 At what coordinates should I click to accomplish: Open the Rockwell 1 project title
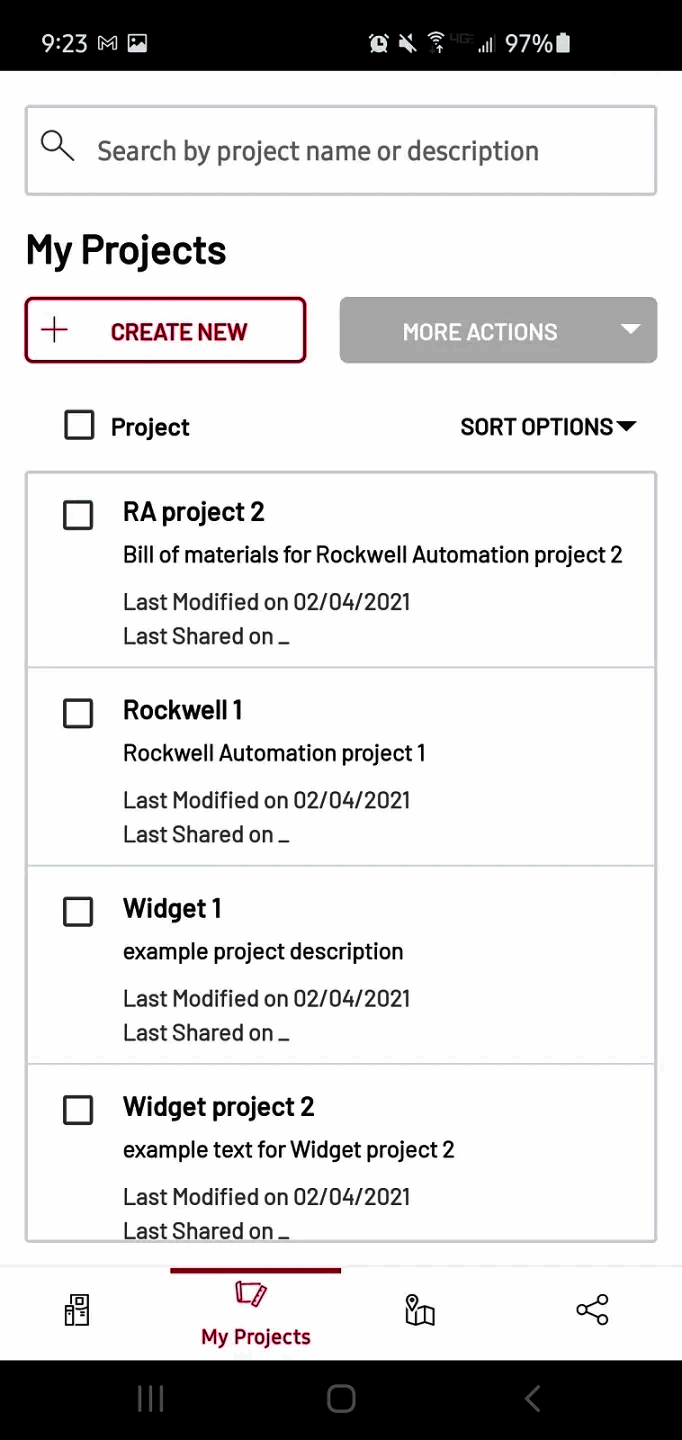click(183, 710)
